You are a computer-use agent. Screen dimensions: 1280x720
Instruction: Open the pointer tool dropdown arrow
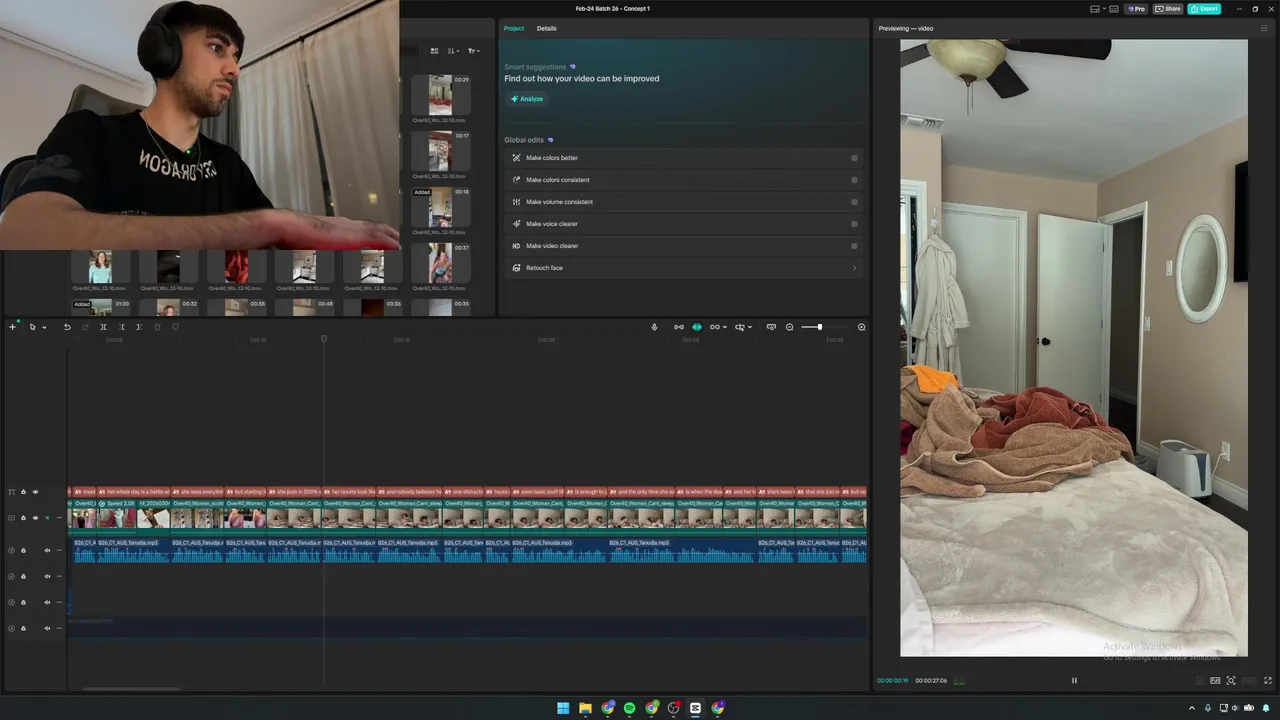coord(44,327)
